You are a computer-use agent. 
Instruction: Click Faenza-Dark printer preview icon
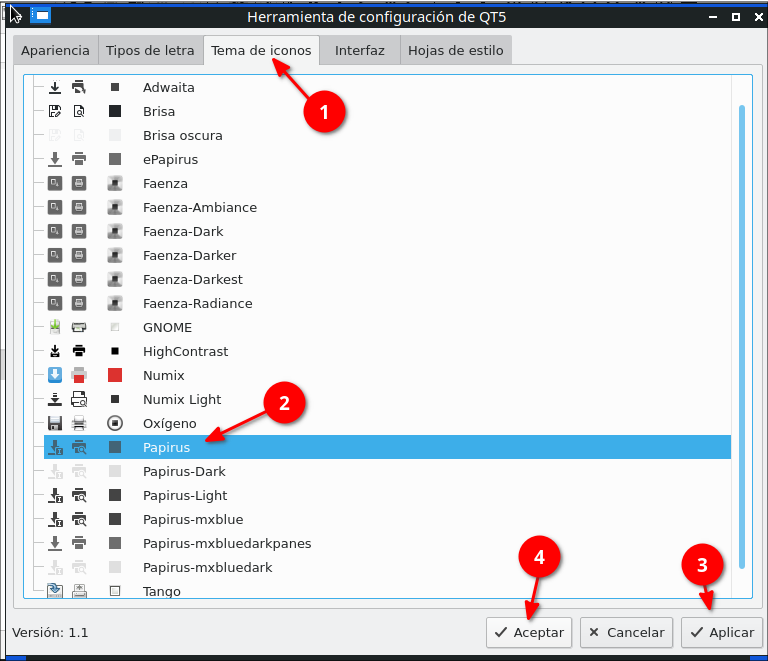pyautogui.click(x=79, y=231)
